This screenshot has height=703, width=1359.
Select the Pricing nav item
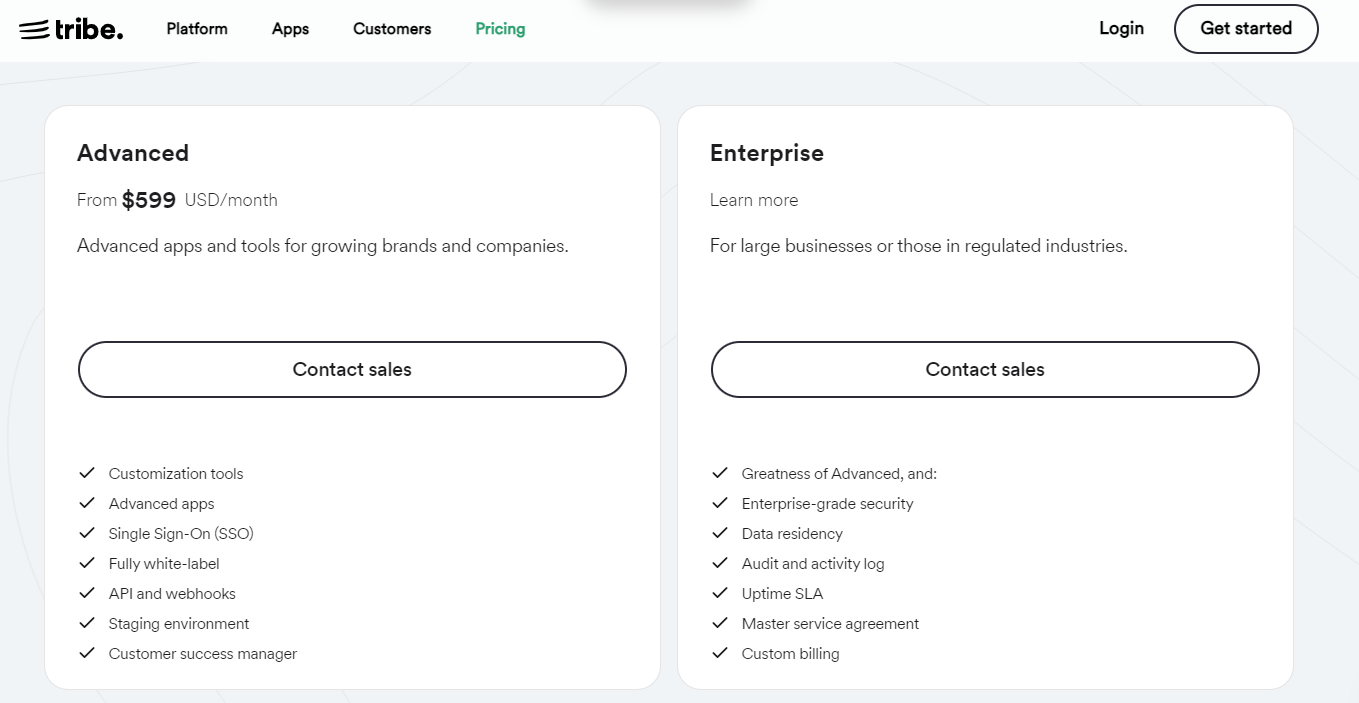pyautogui.click(x=500, y=29)
